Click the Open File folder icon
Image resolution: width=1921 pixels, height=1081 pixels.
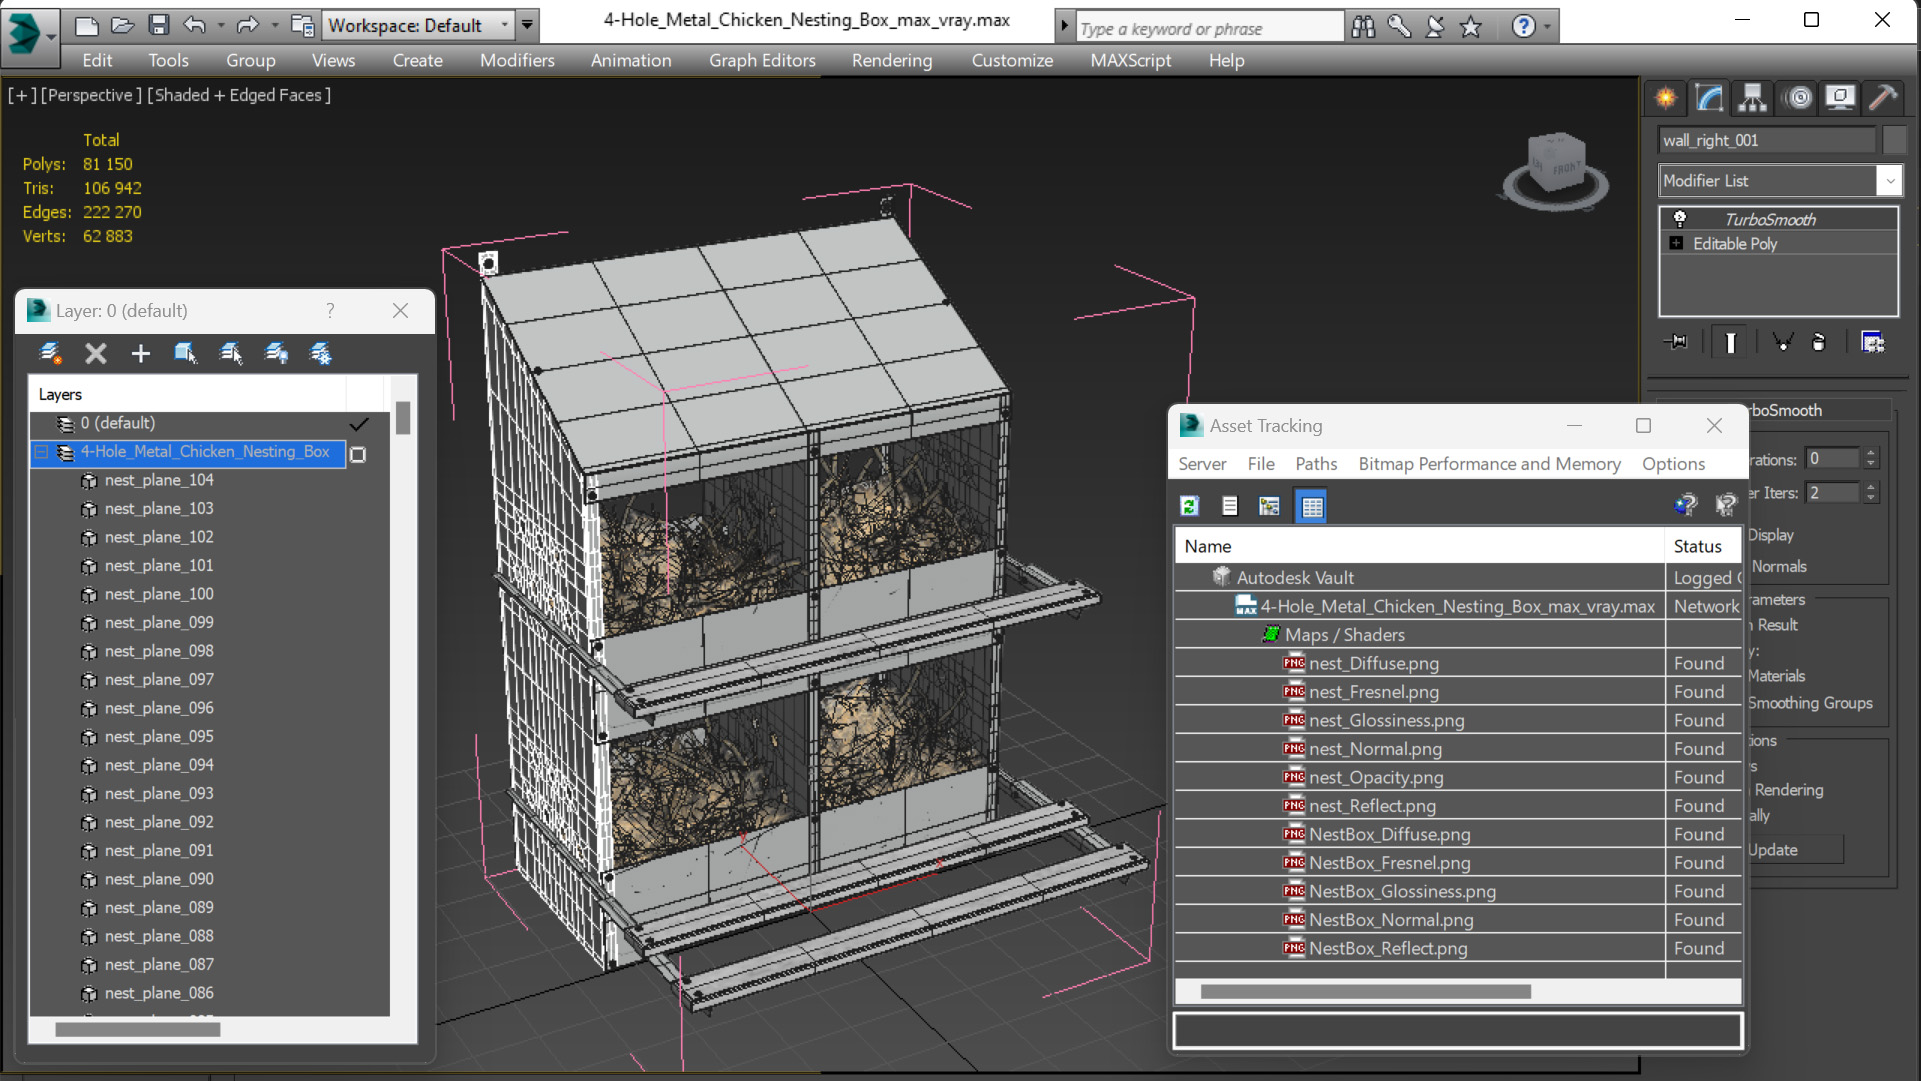(x=122, y=25)
